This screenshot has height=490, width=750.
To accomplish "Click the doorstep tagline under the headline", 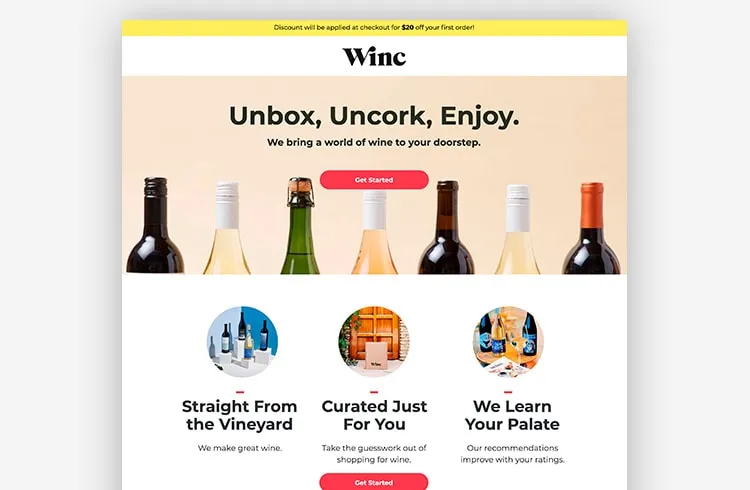I will [x=374, y=143].
